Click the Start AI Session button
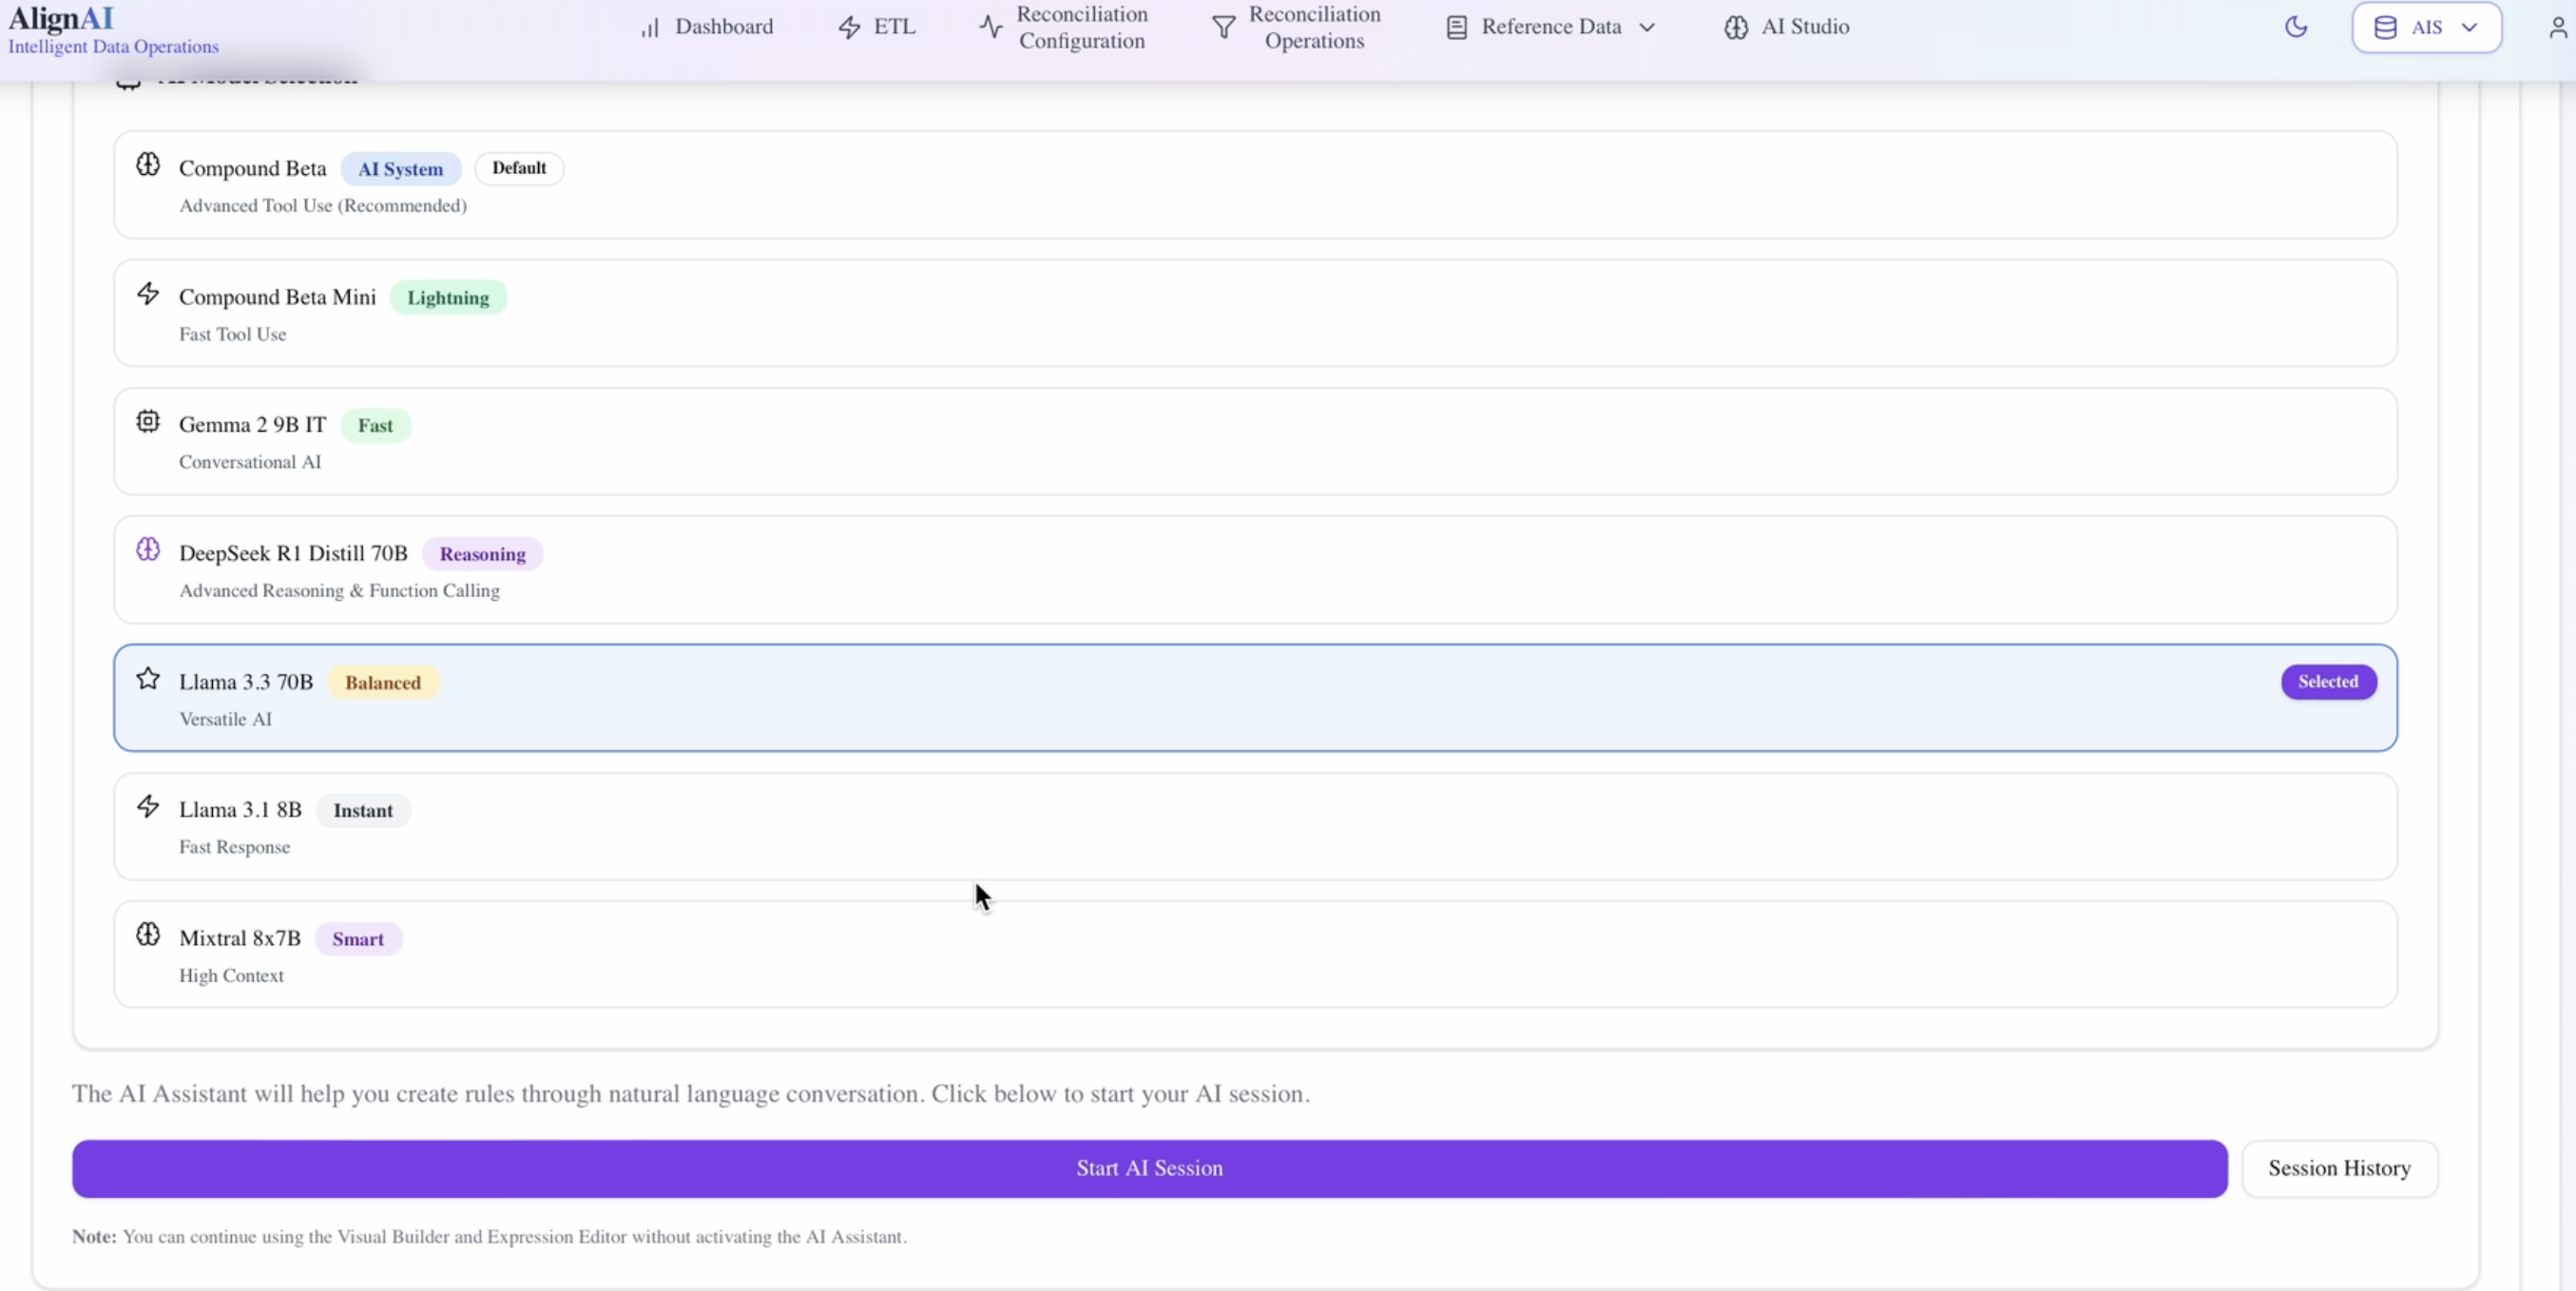The width and height of the screenshot is (2576, 1291). point(1148,1168)
